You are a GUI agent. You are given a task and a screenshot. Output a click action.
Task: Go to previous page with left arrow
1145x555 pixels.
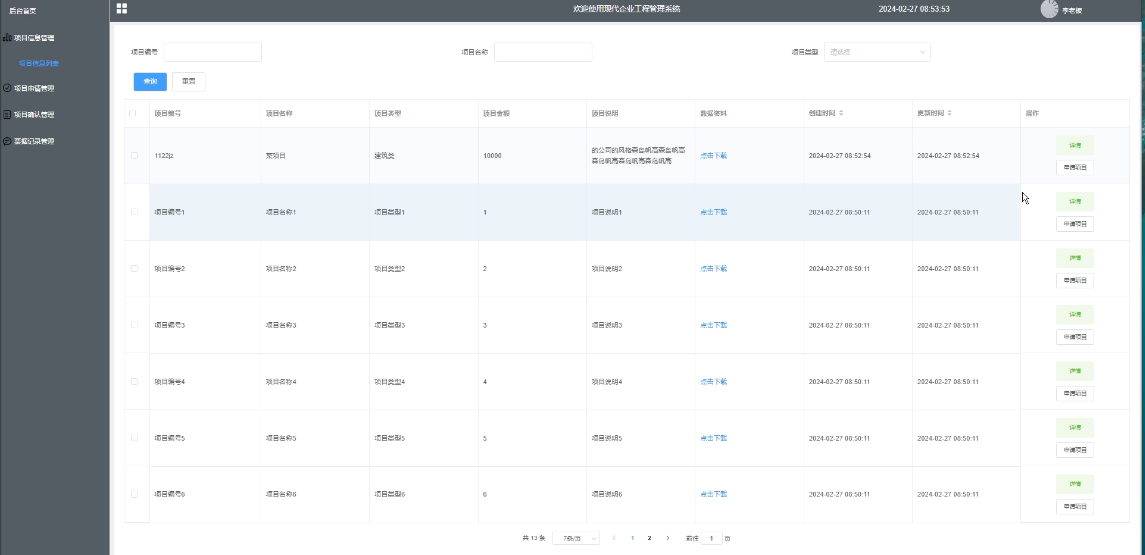(613, 538)
